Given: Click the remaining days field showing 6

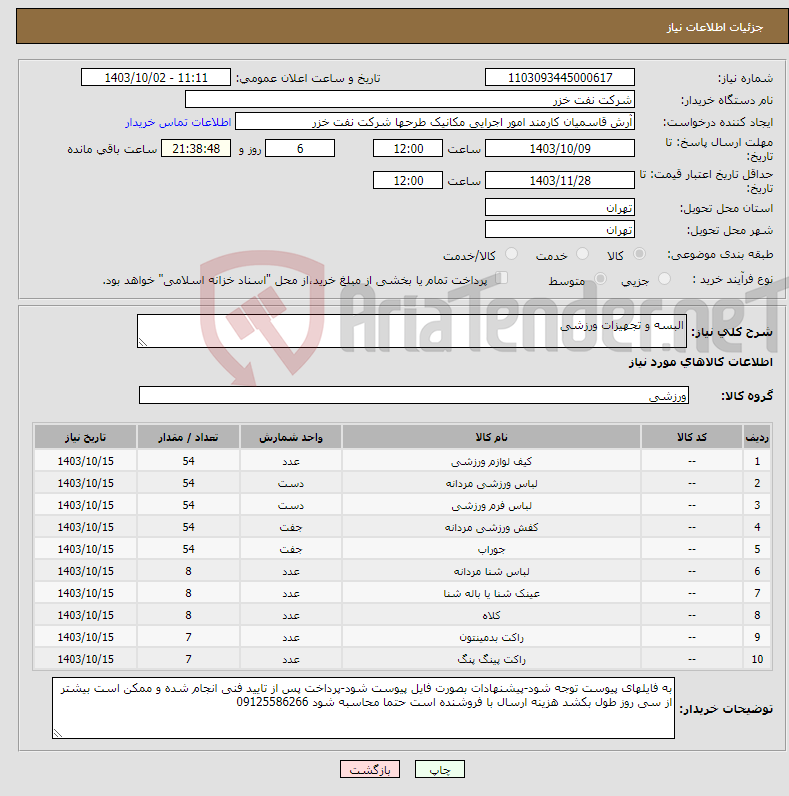Looking at the screenshot, I should click(x=300, y=149).
